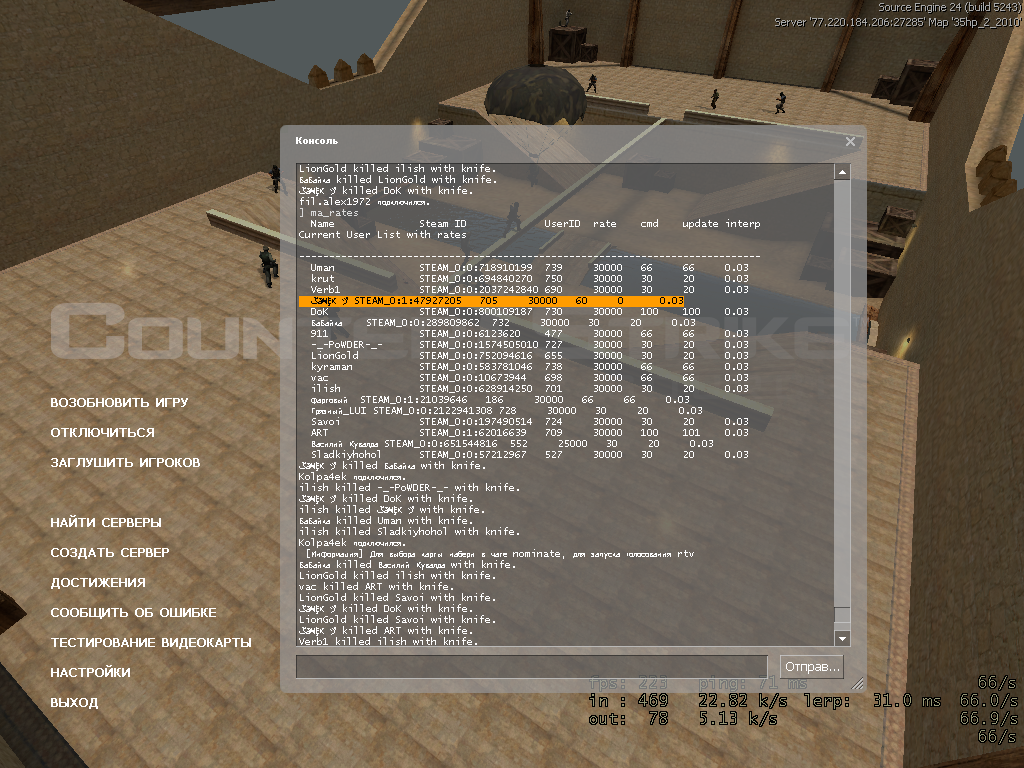1024x768 pixels.
Task: Click the kyraman player row
Action: coord(530,367)
